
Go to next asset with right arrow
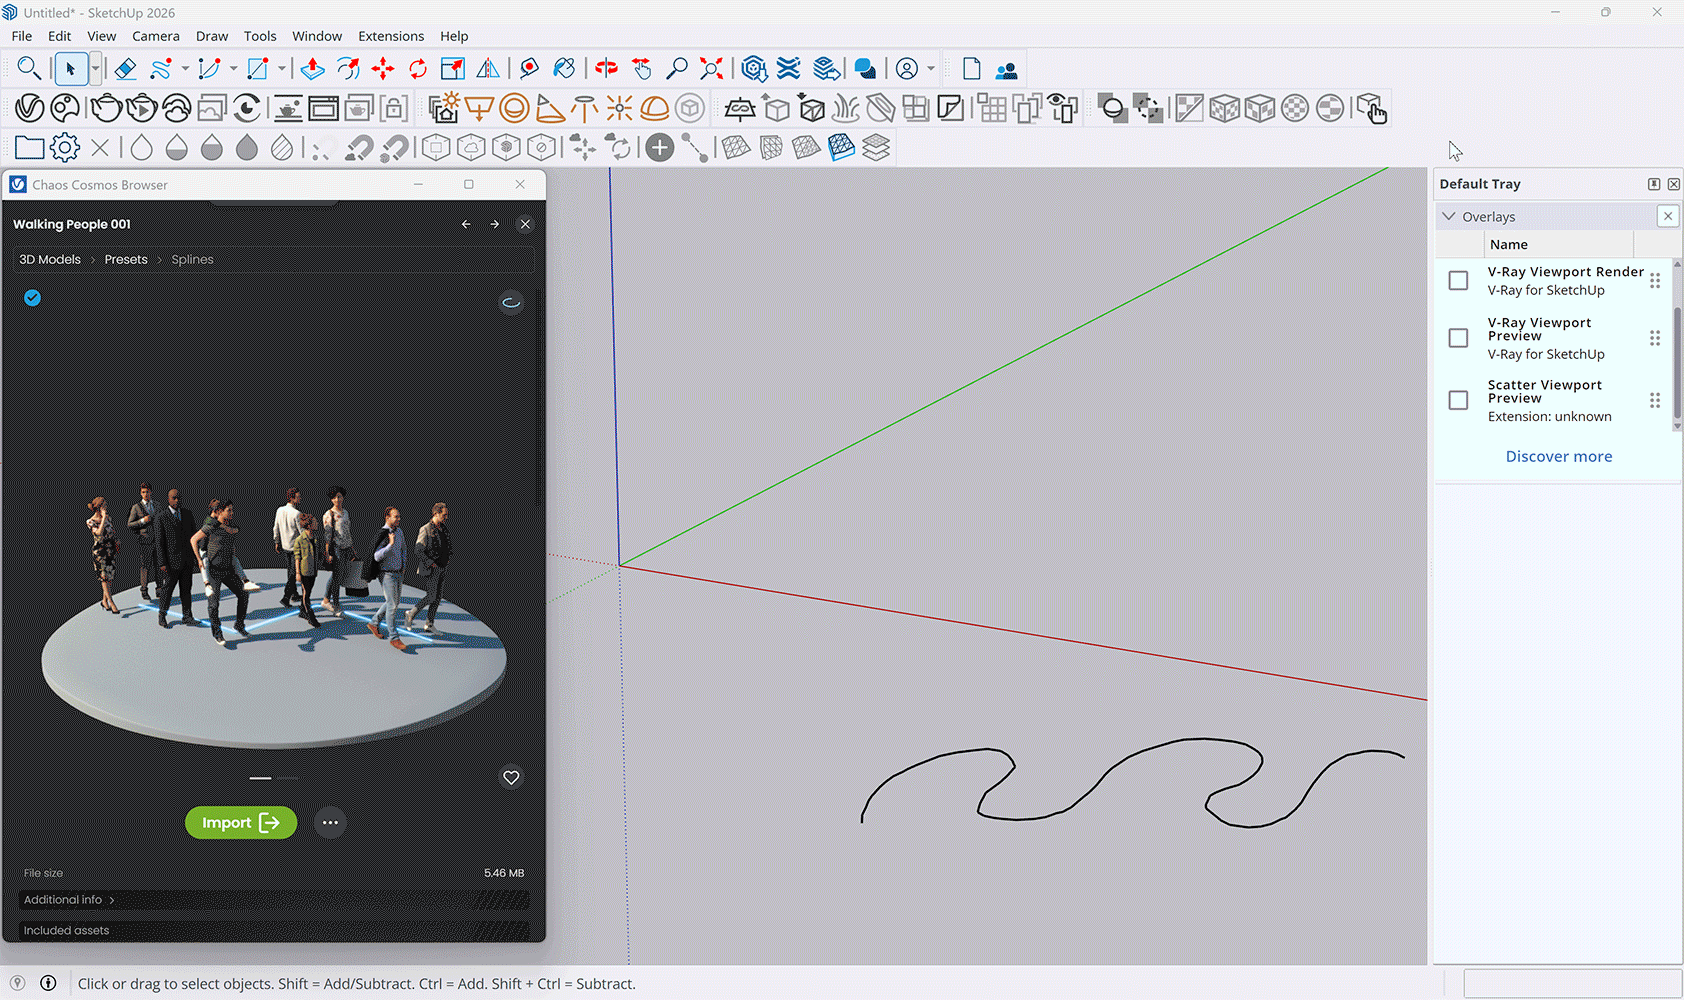click(495, 224)
